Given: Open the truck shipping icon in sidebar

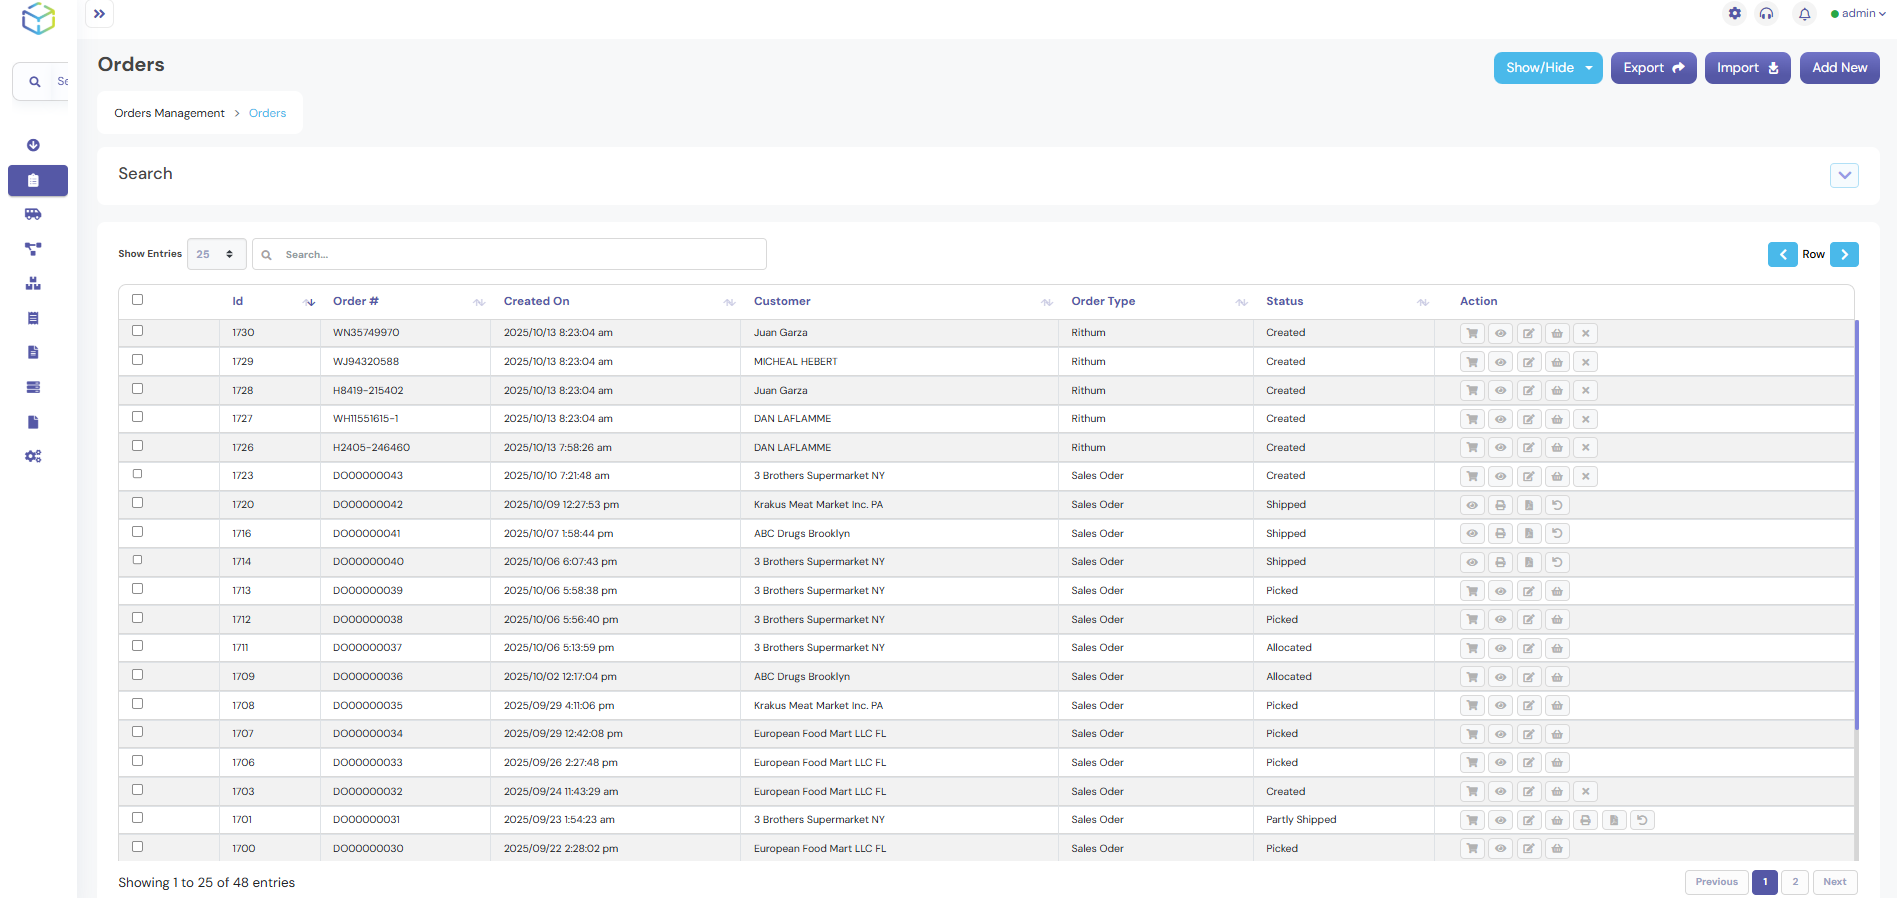Looking at the screenshot, I should (33, 214).
